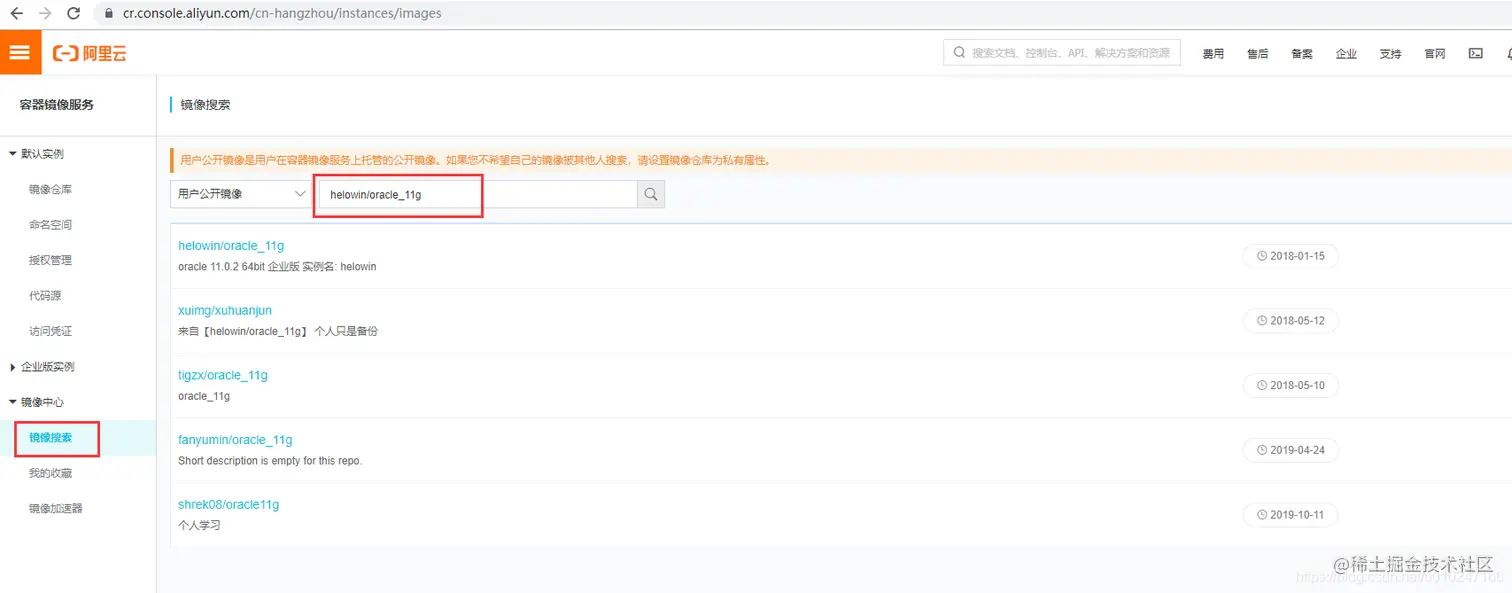Click the 2018-05-12 date badge

(1290, 321)
